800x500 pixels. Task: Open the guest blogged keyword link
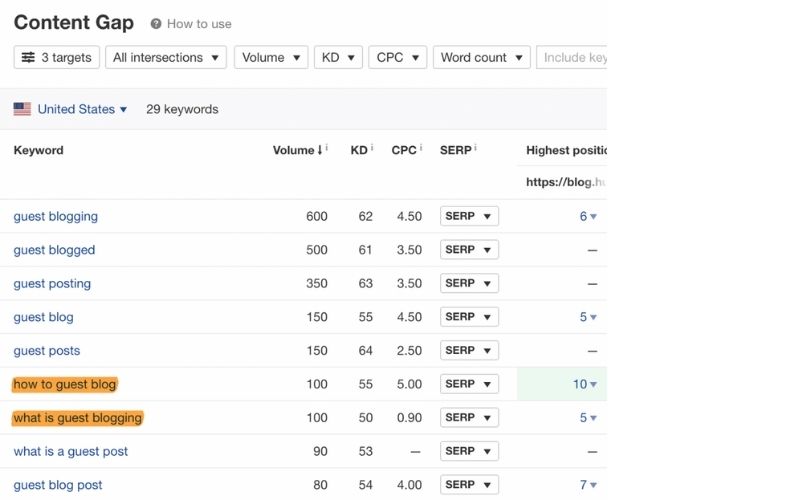pos(54,250)
